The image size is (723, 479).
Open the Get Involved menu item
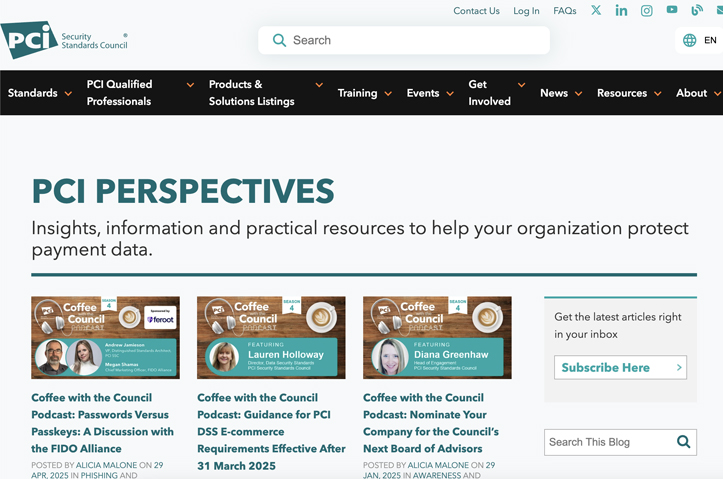coord(490,93)
